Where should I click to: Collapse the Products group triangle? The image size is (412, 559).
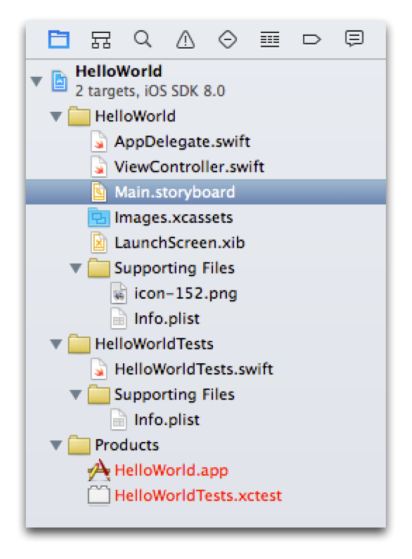[56, 445]
